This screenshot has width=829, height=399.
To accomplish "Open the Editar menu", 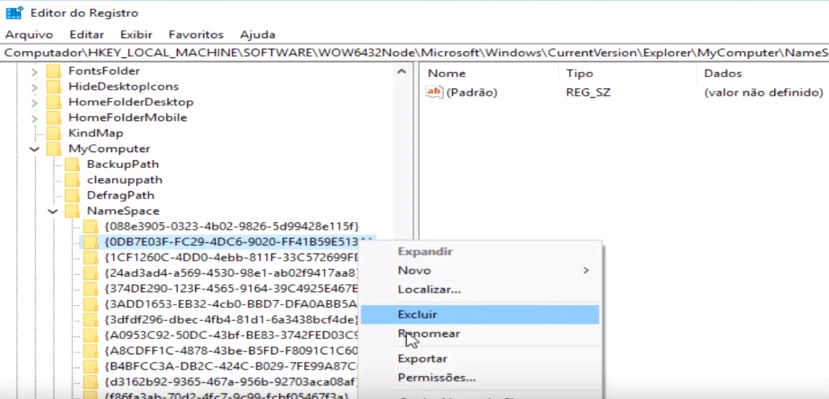I will coord(87,35).
